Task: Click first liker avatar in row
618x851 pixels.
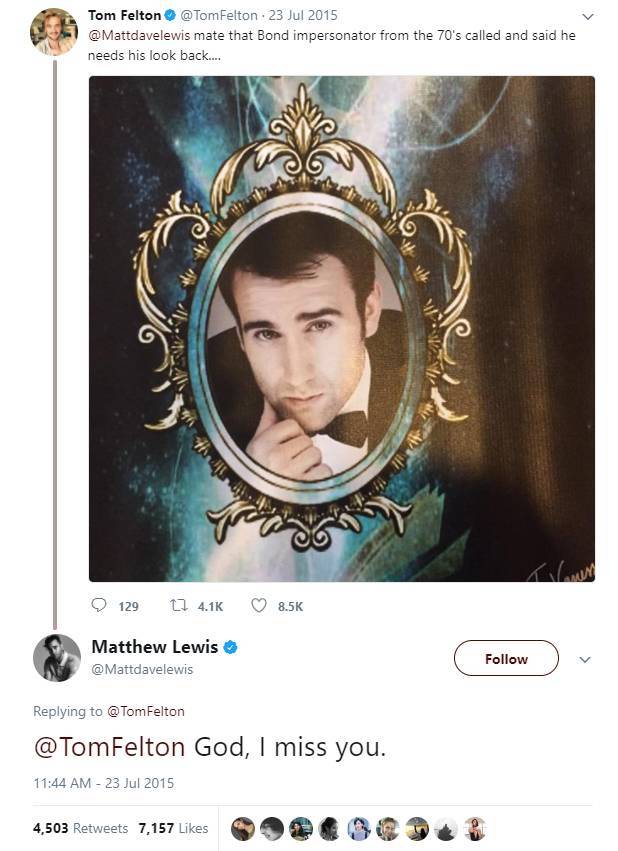Action: tap(242, 828)
